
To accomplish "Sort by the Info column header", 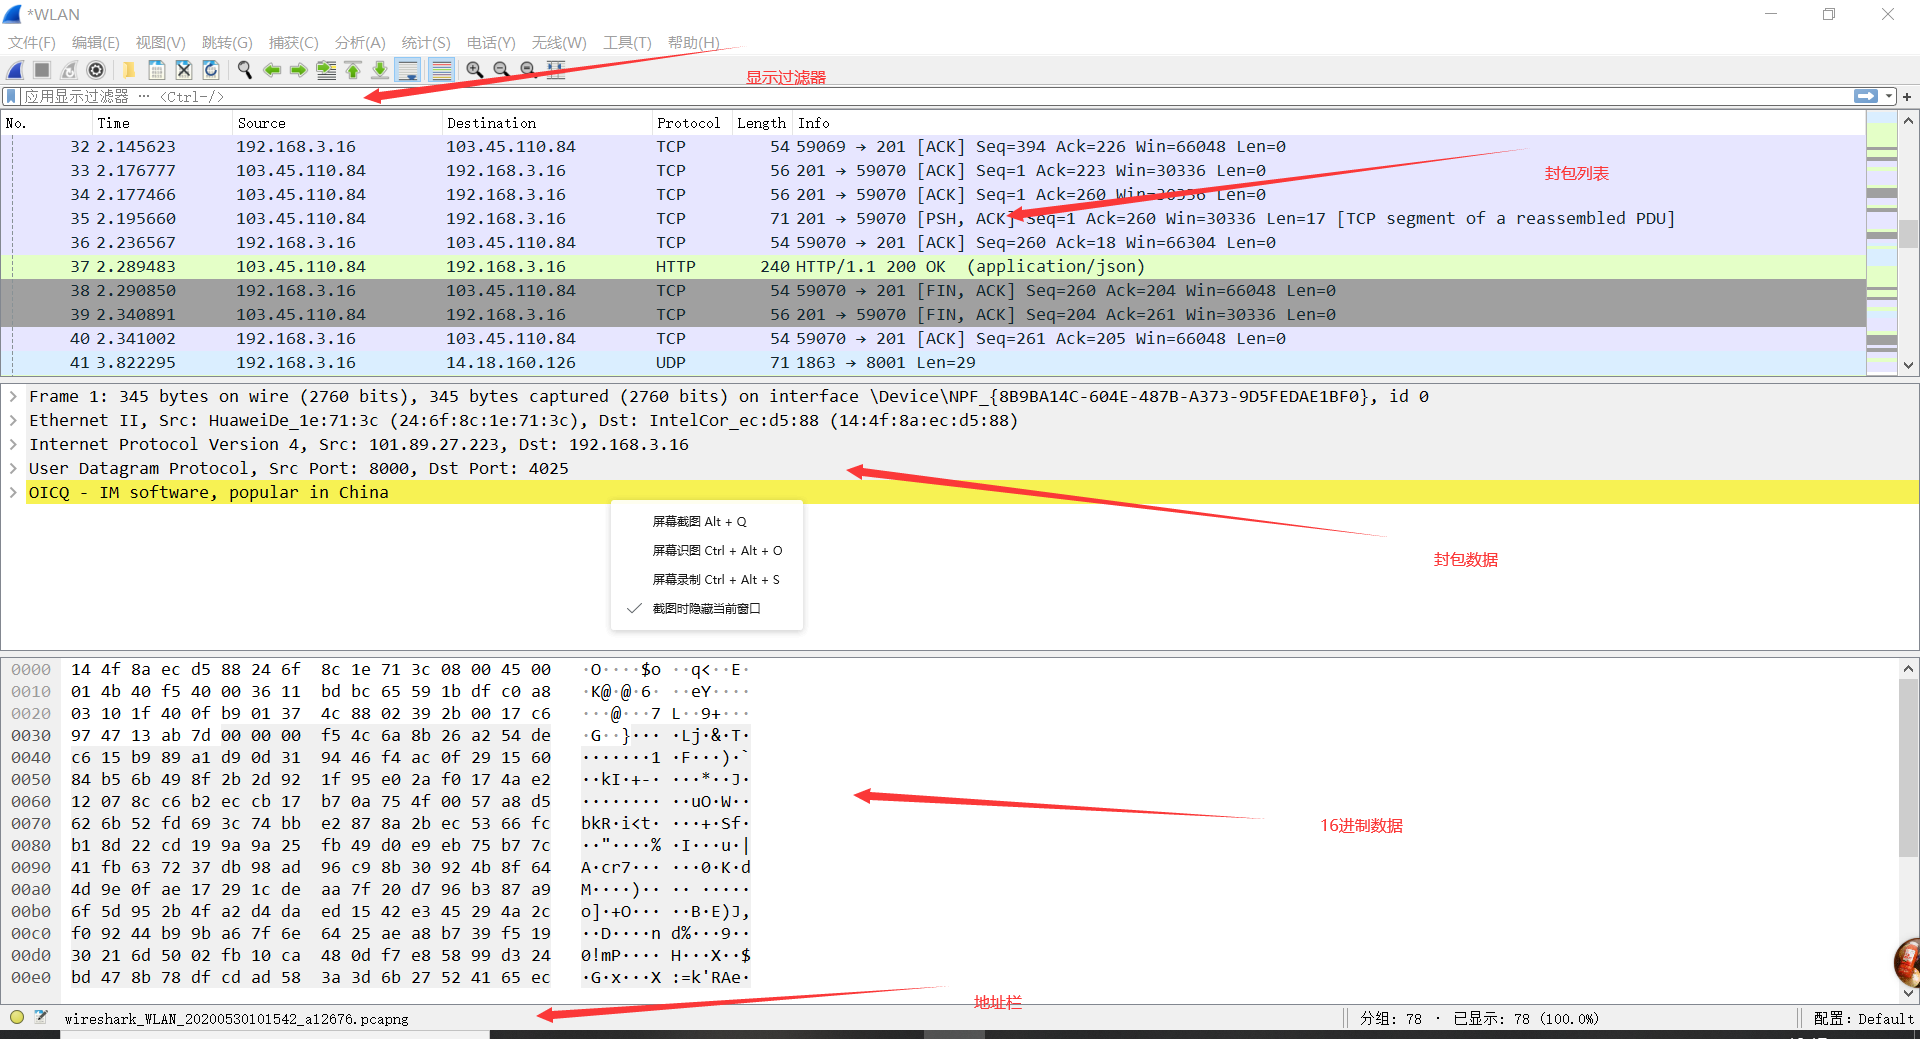I will pos(1329,123).
